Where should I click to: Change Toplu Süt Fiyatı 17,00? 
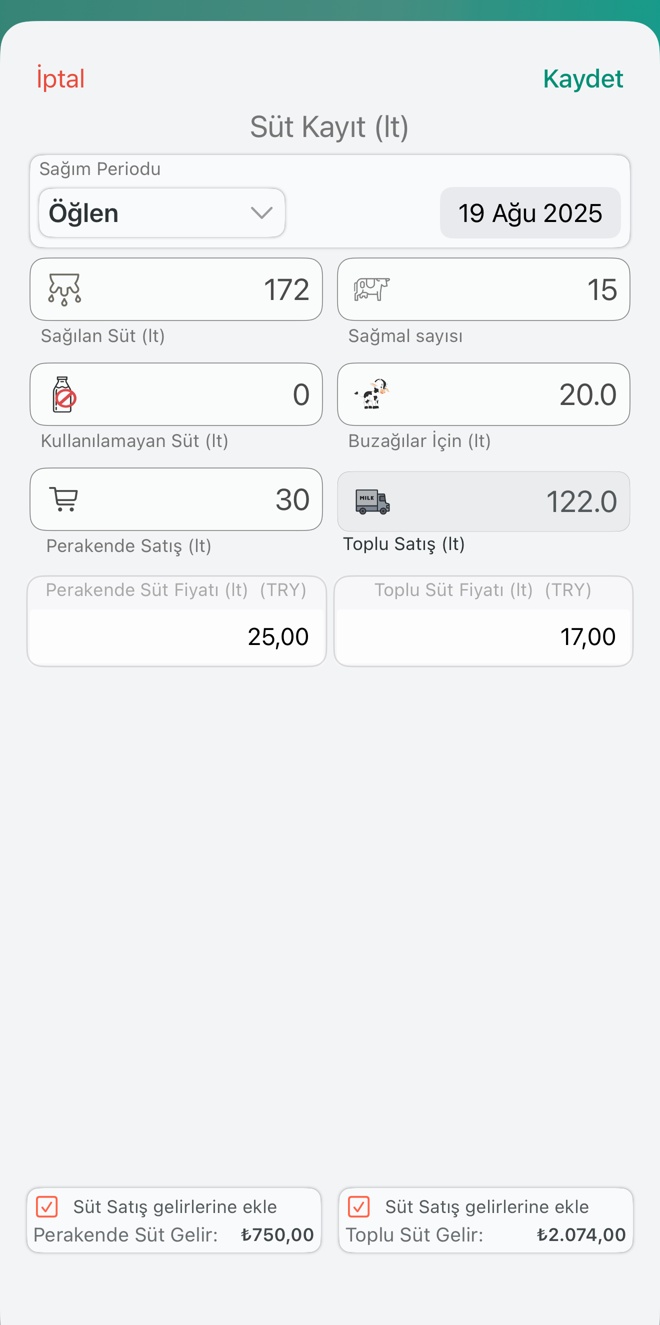click(x=484, y=637)
